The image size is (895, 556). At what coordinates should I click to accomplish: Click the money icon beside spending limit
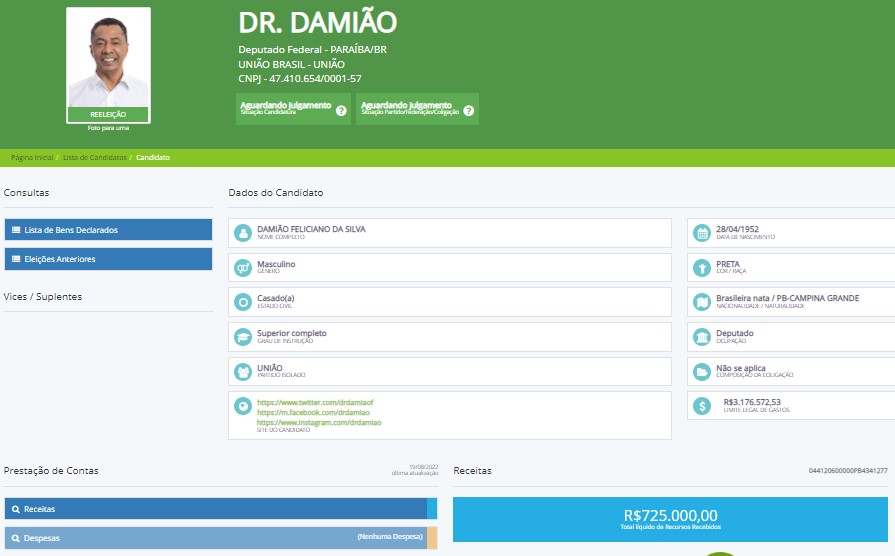[701, 406]
